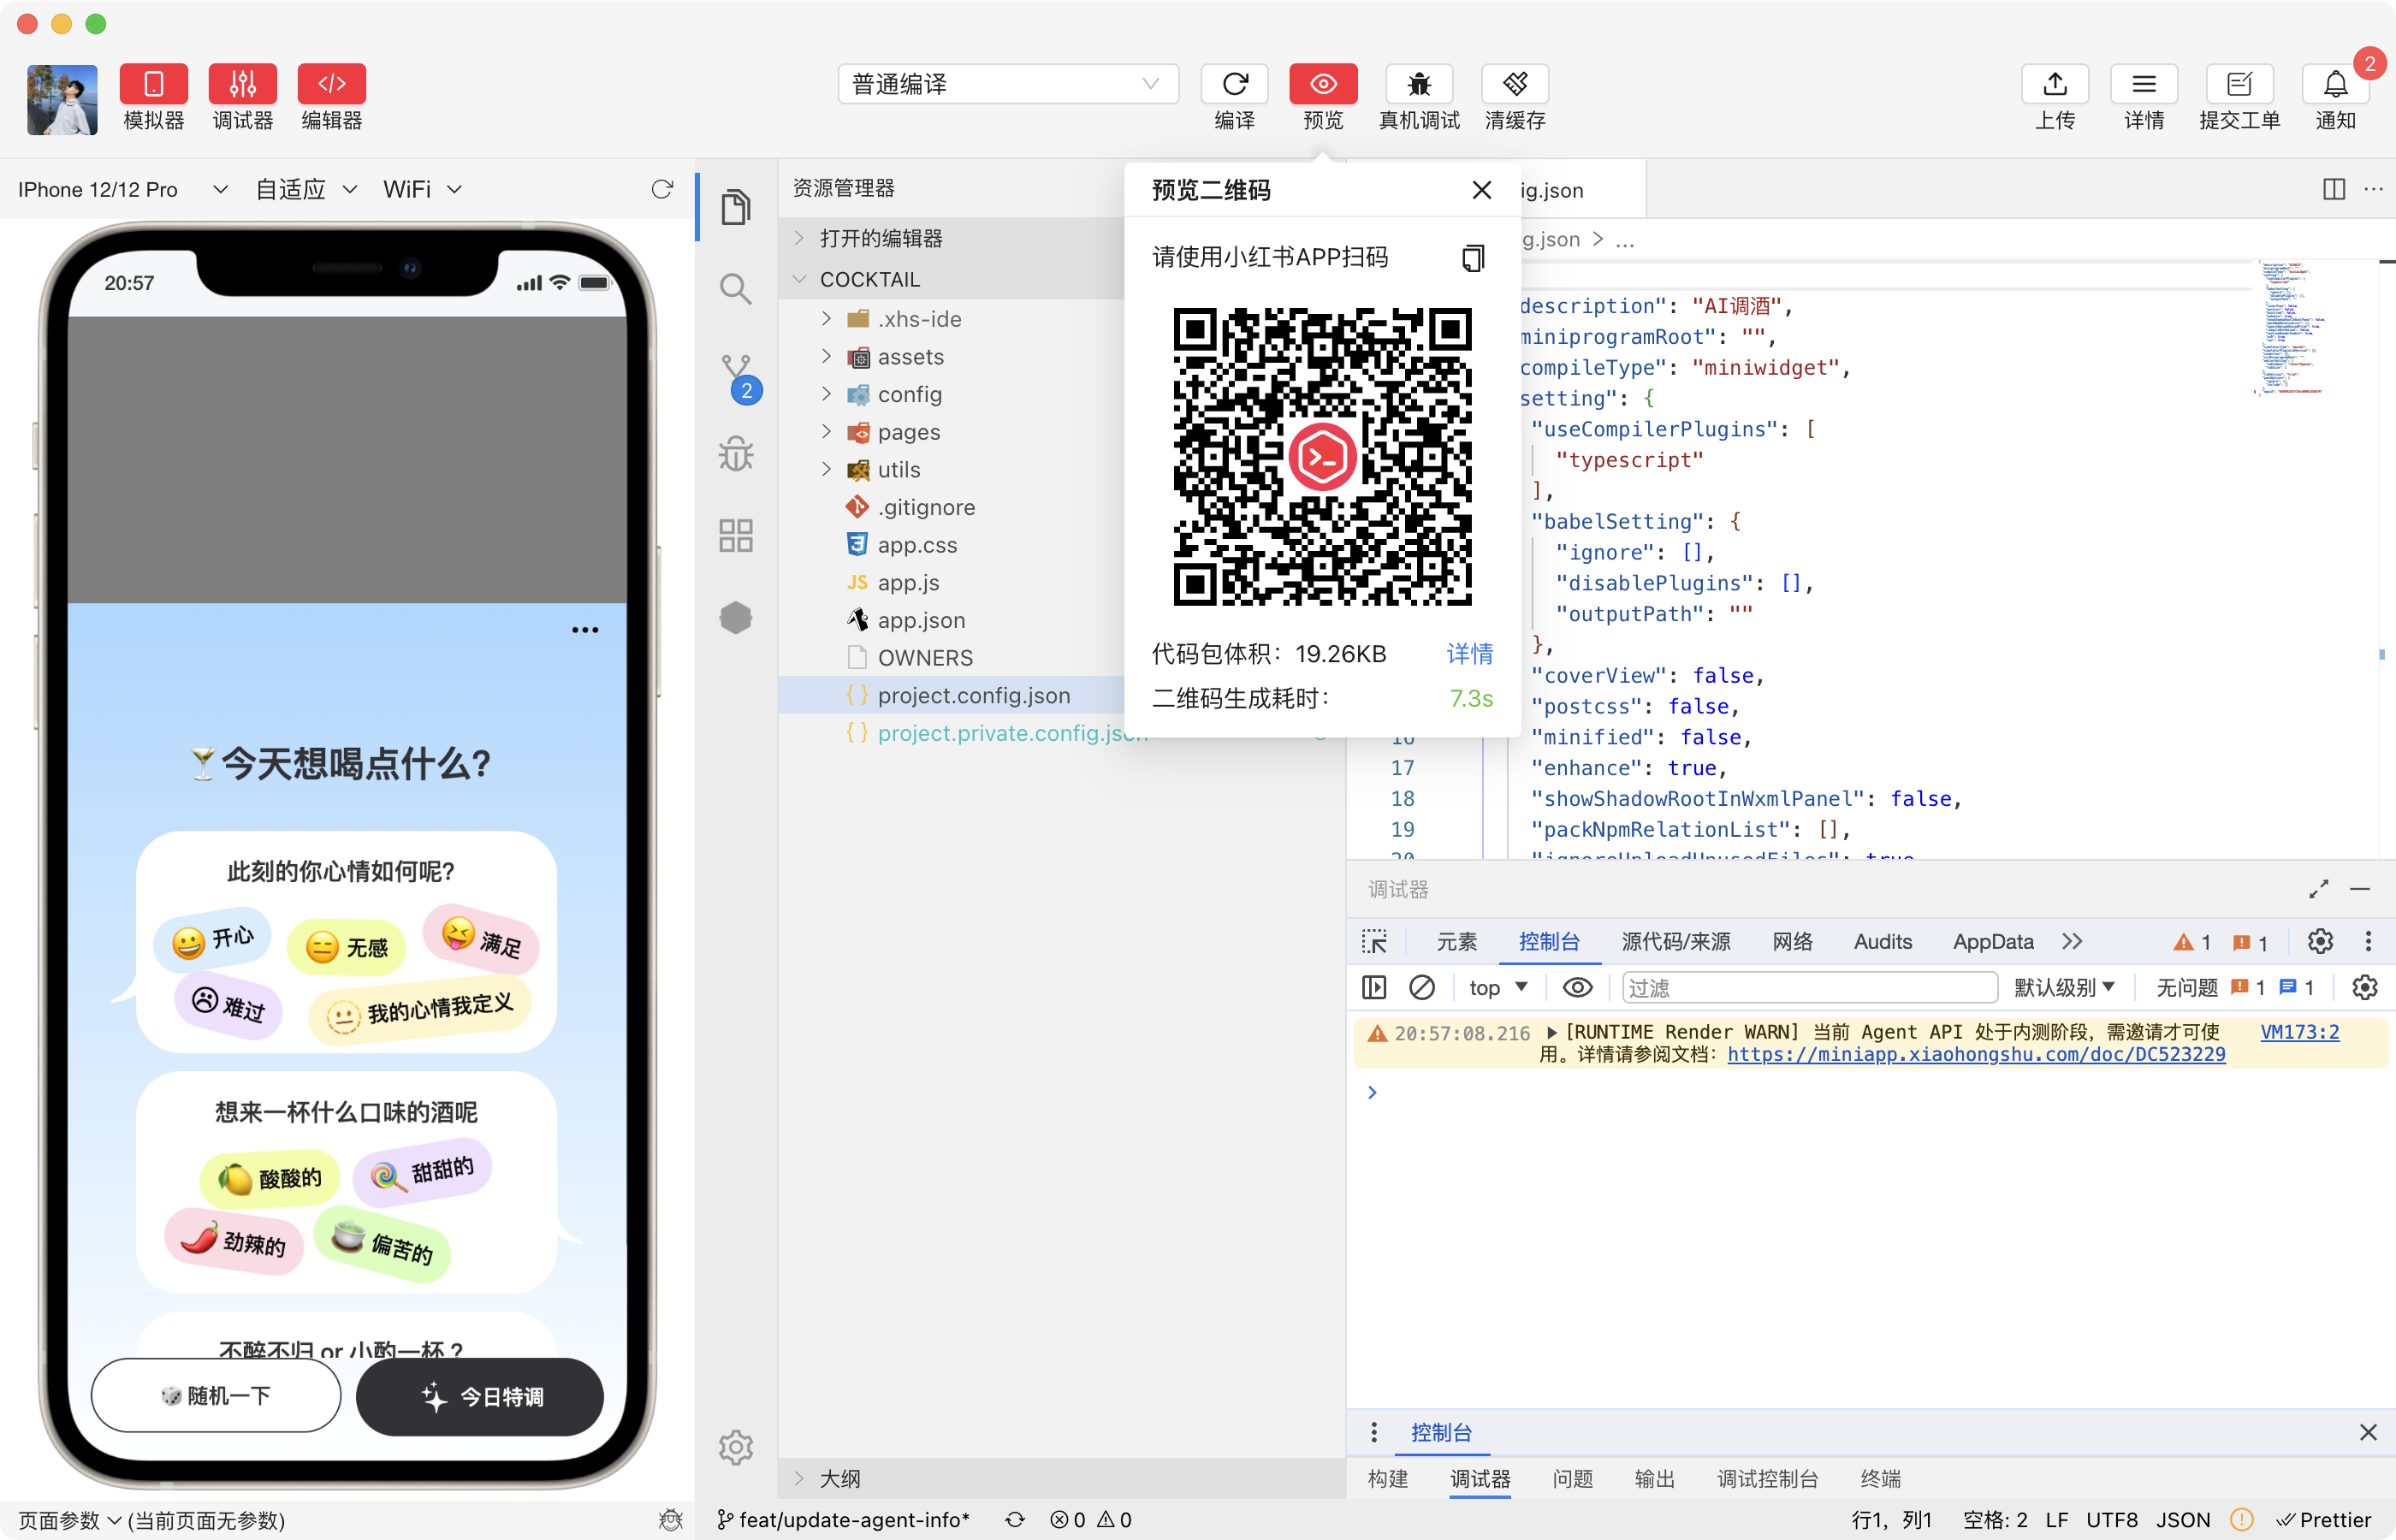Switch to the Audits tab
The height and width of the screenshot is (1540, 2396).
[x=1882, y=942]
